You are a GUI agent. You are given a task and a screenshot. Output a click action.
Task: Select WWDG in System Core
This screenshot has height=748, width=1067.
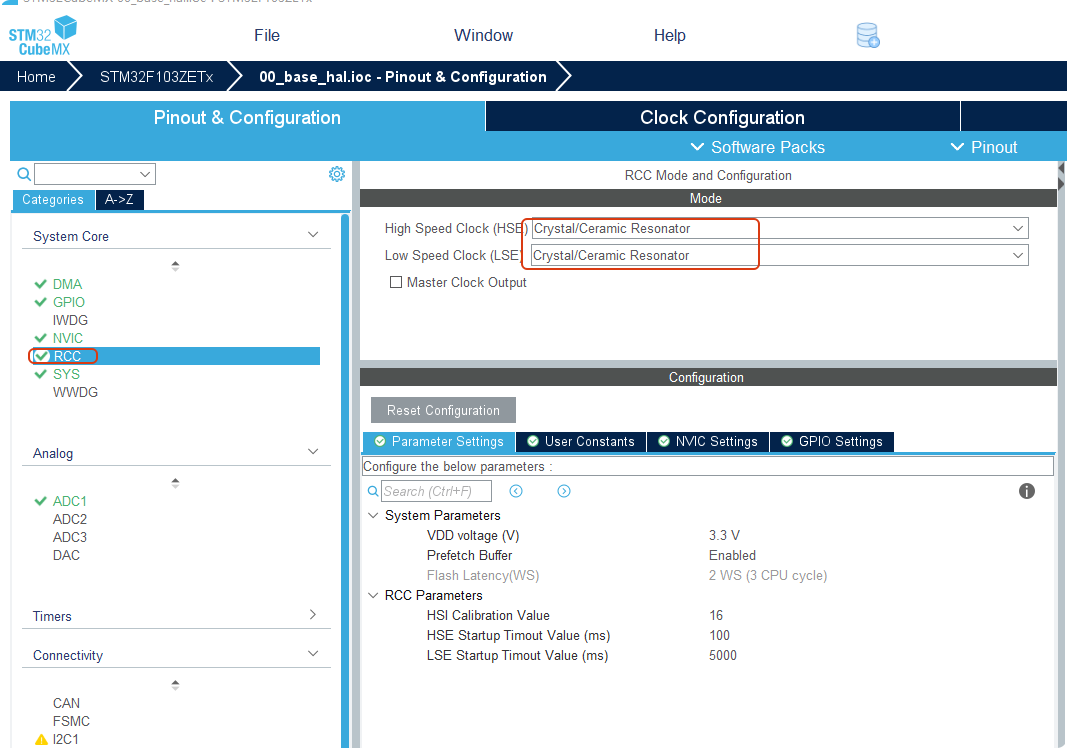tap(75, 392)
